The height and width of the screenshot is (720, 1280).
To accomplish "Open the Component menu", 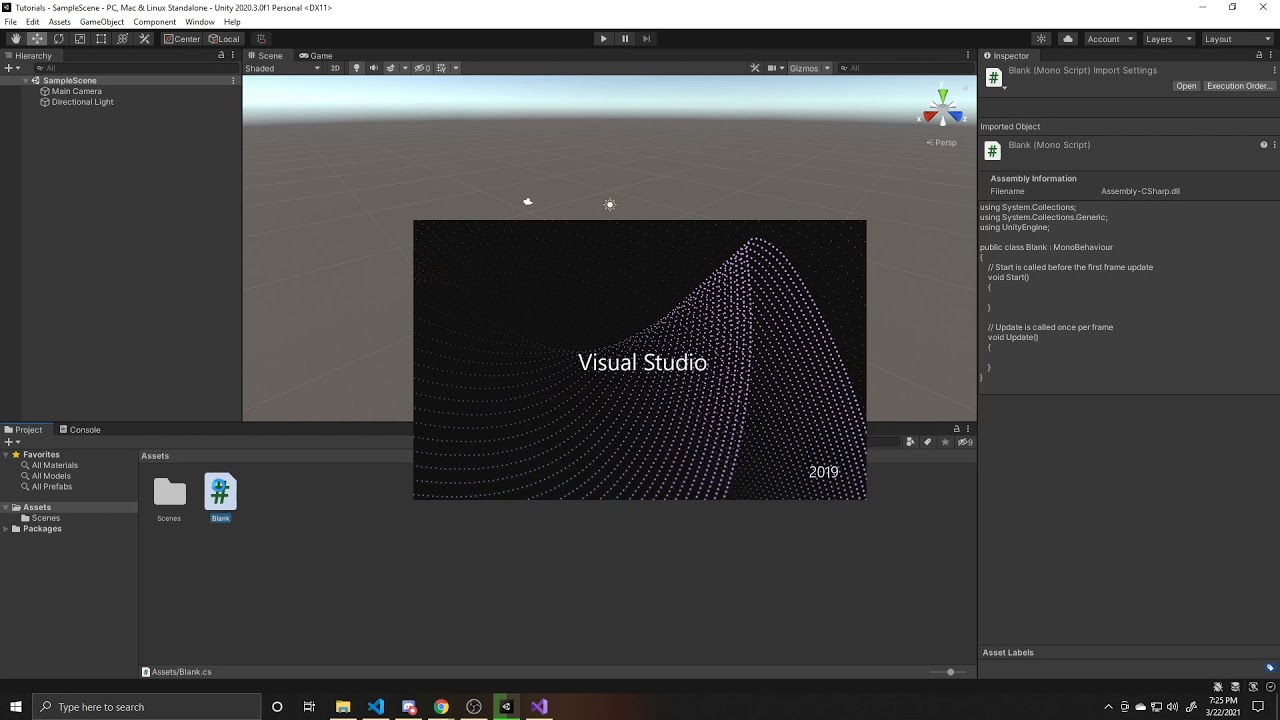I will coord(154,22).
